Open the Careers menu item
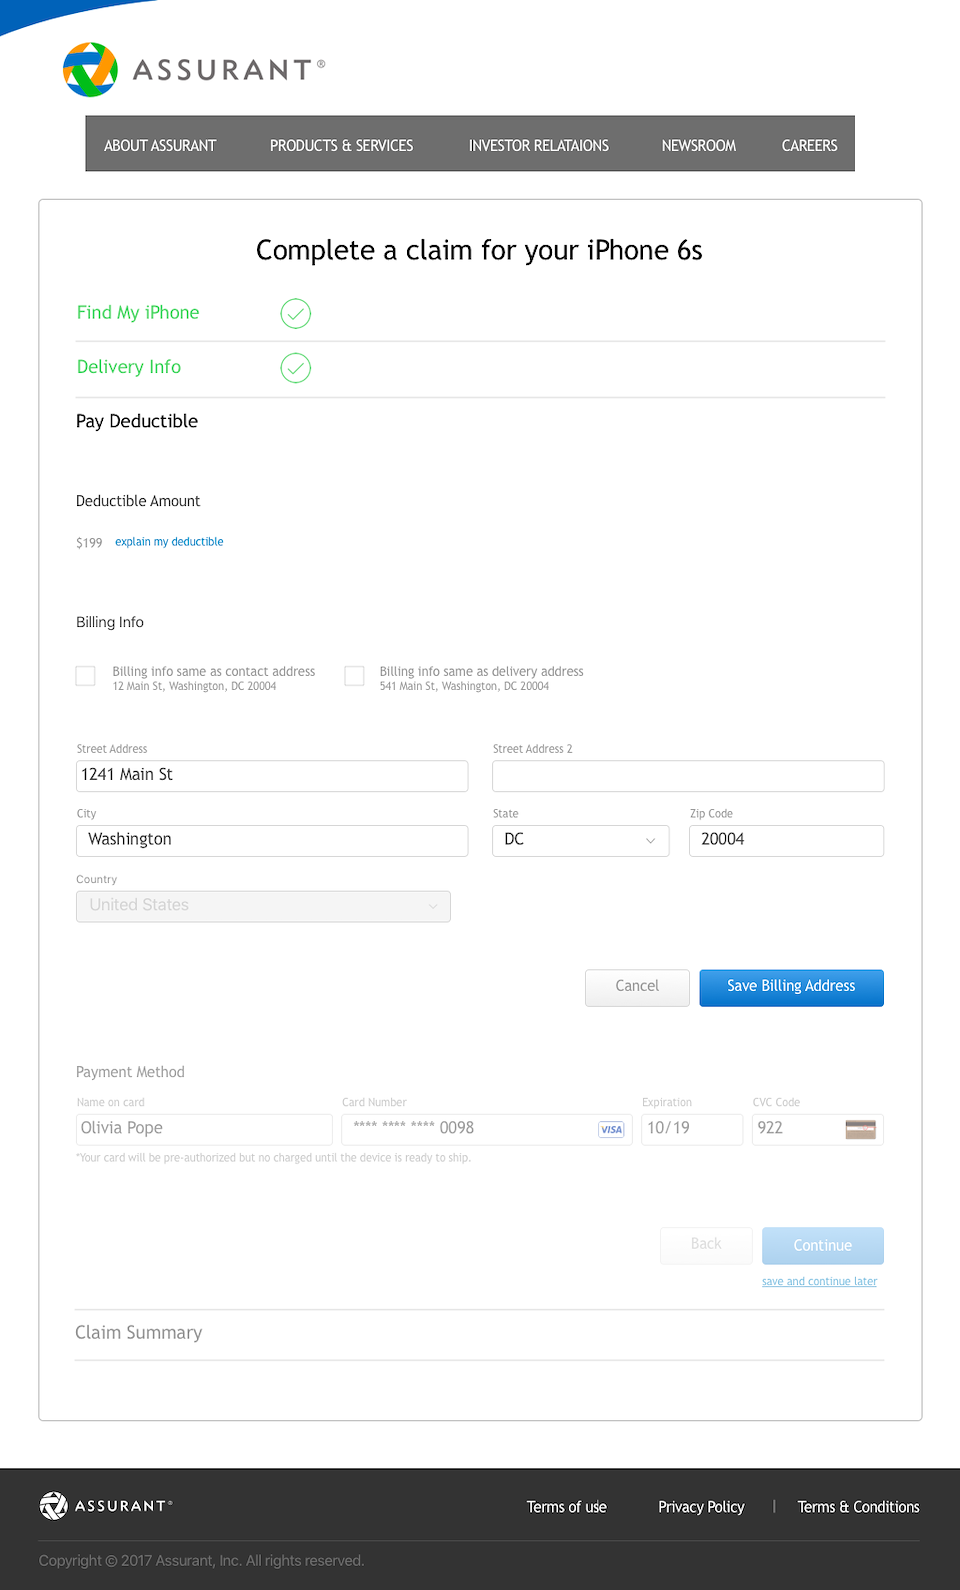This screenshot has height=1590, width=960. (809, 145)
